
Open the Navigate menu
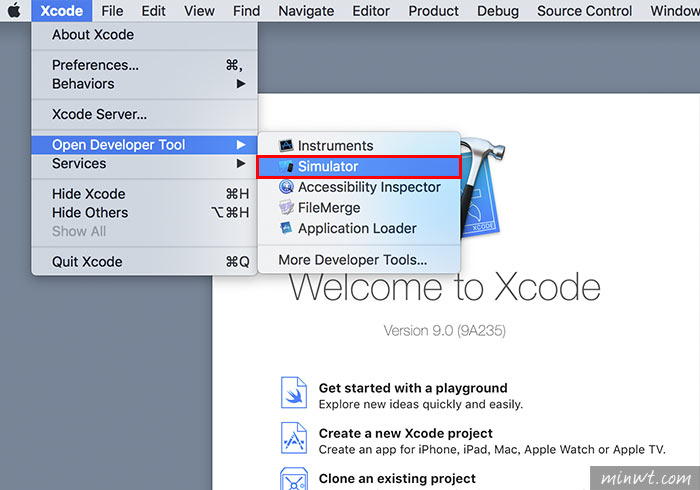(x=306, y=11)
